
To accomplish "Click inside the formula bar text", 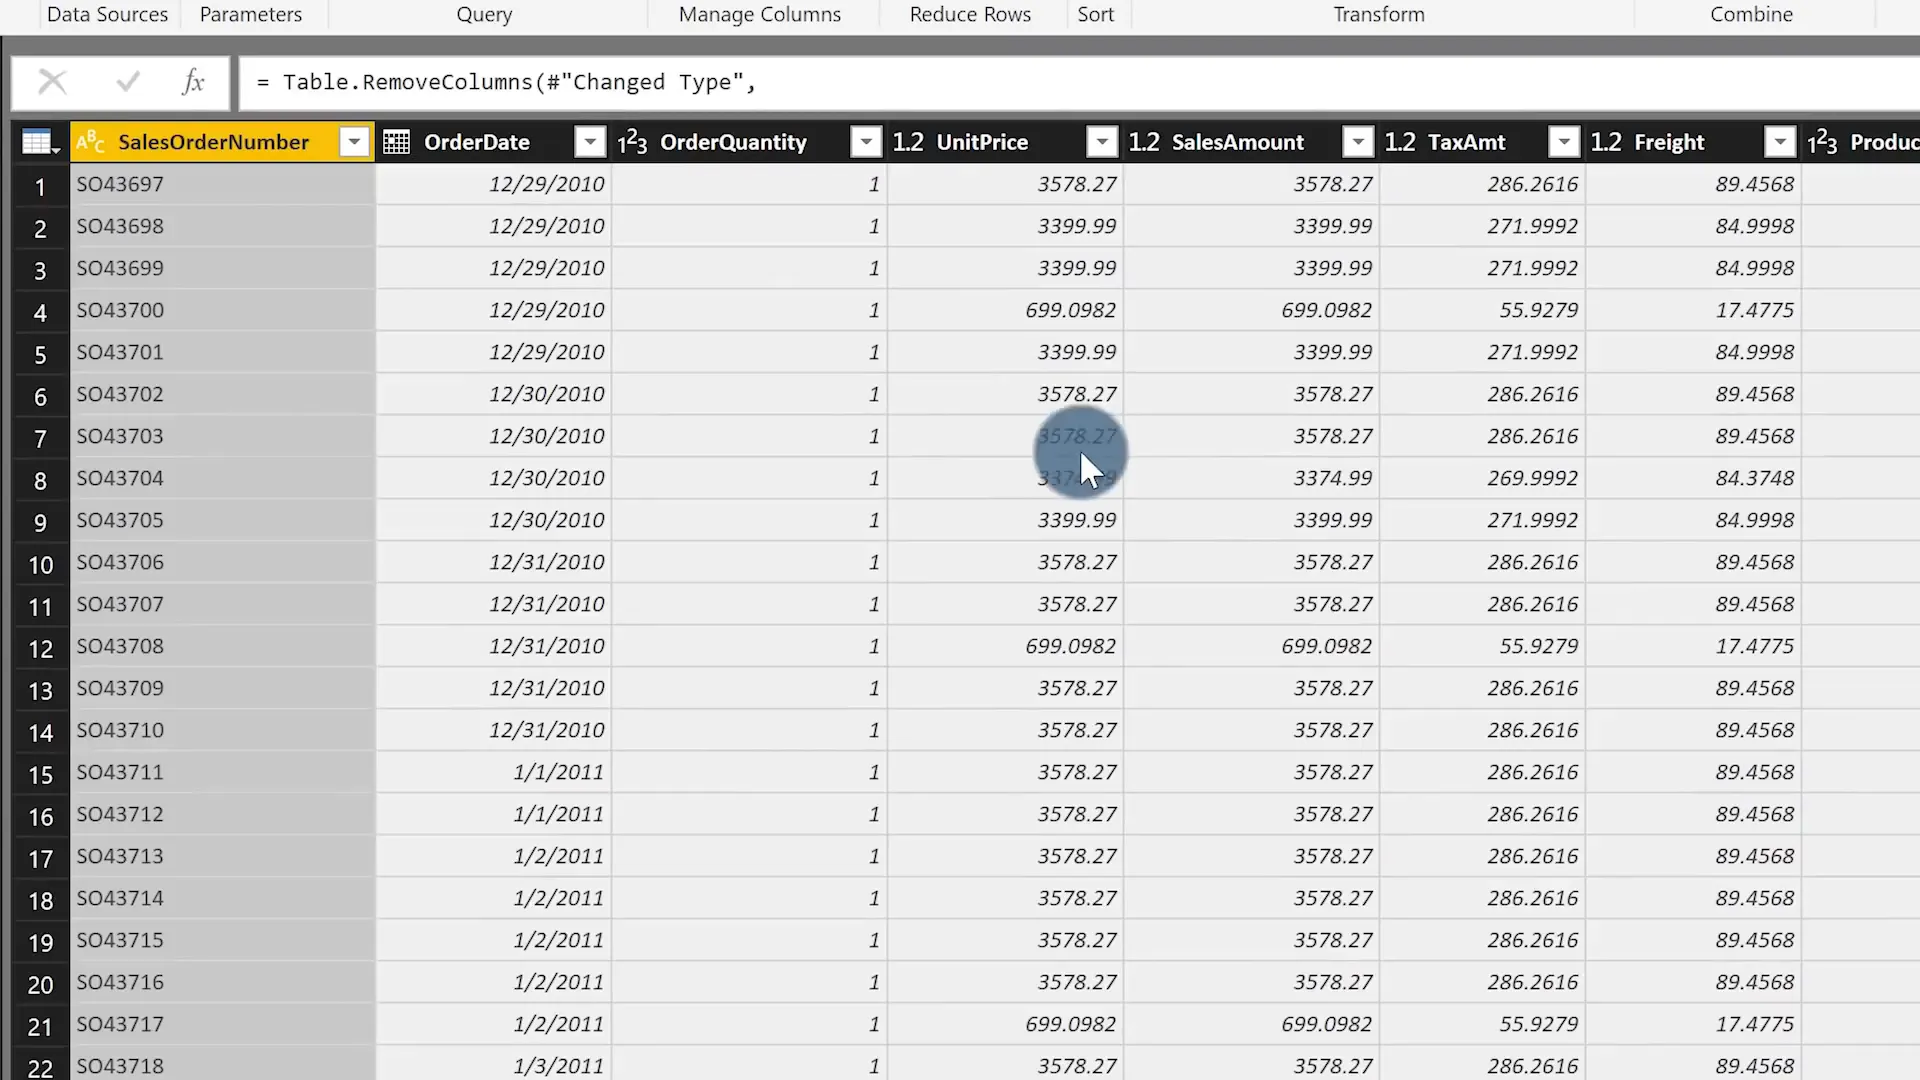I will pos(600,82).
